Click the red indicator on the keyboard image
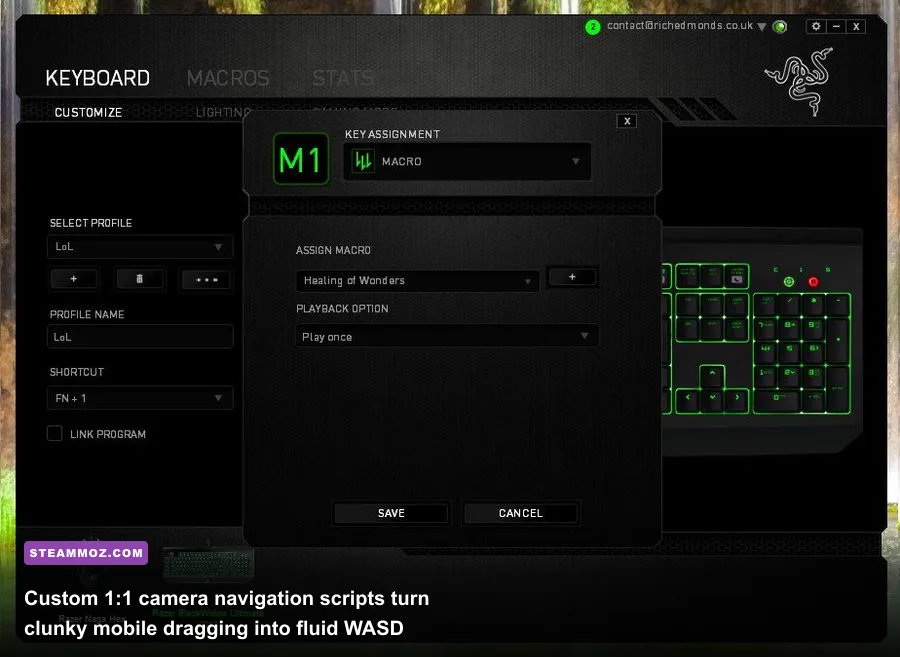900x657 pixels. 813,282
